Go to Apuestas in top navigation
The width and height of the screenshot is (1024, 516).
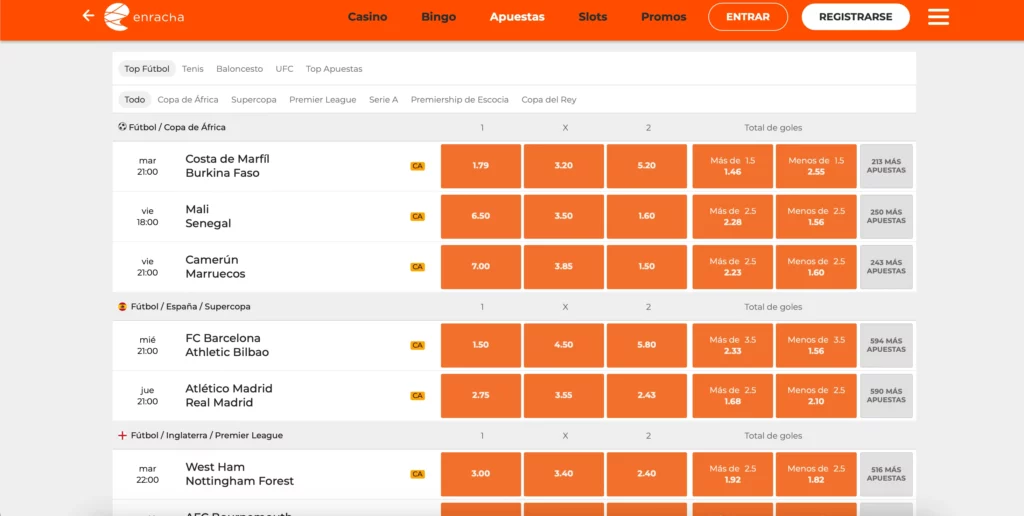pyautogui.click(x=517, y=17)
